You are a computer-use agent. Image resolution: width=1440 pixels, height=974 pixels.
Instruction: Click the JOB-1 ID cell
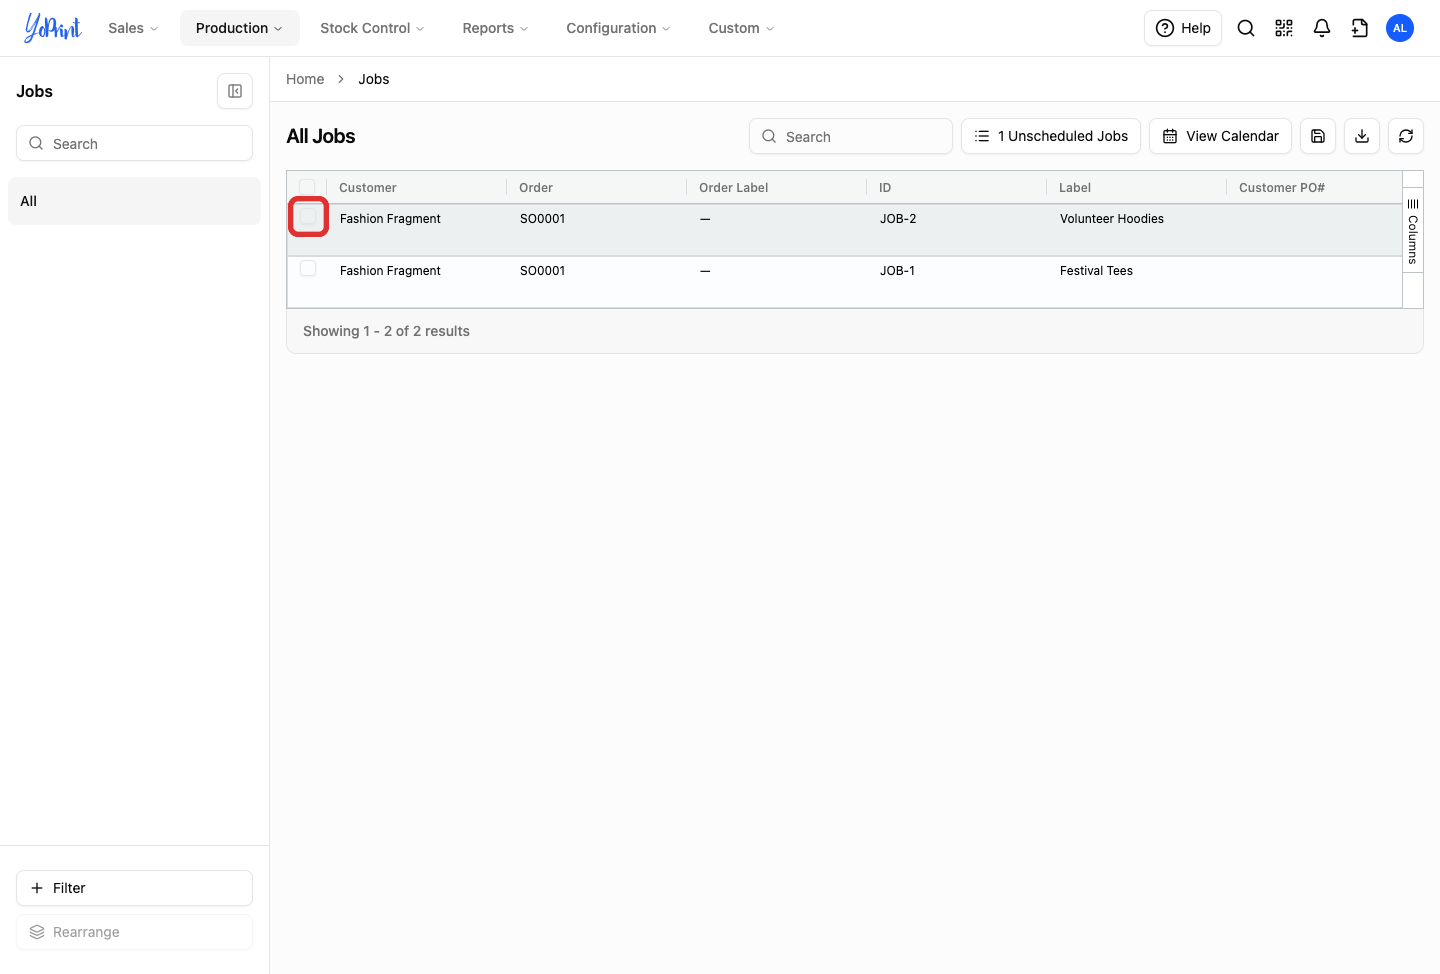897,271
